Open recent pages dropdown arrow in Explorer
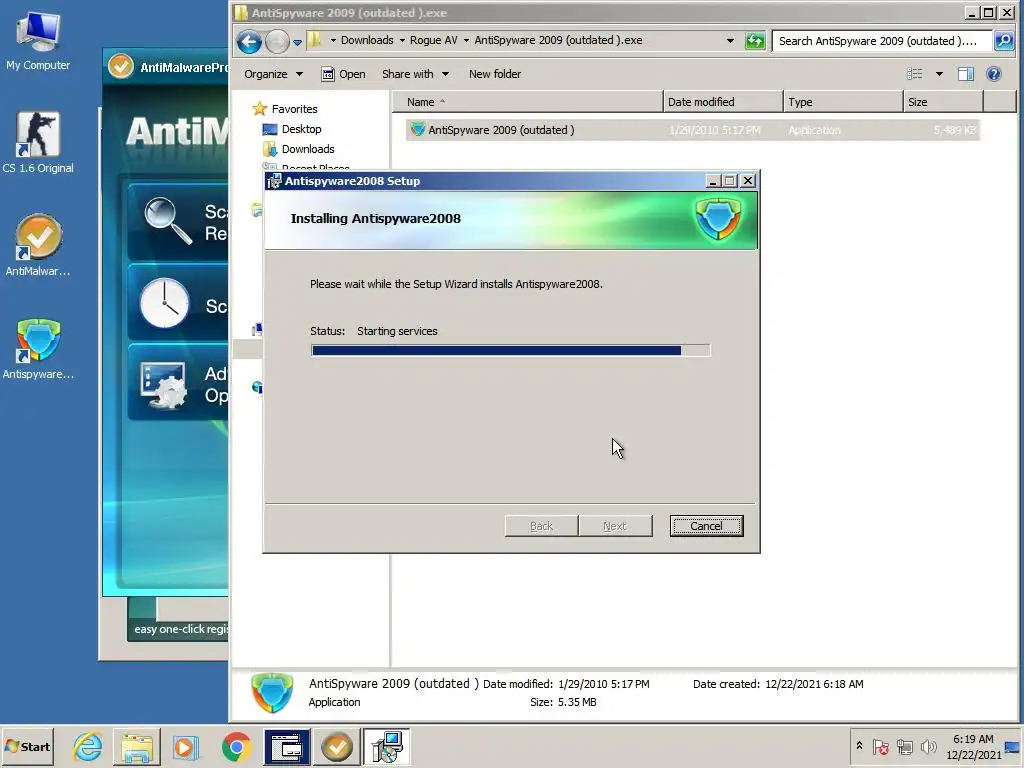Viewport: 1024px width, 768px height. [297, 42]
